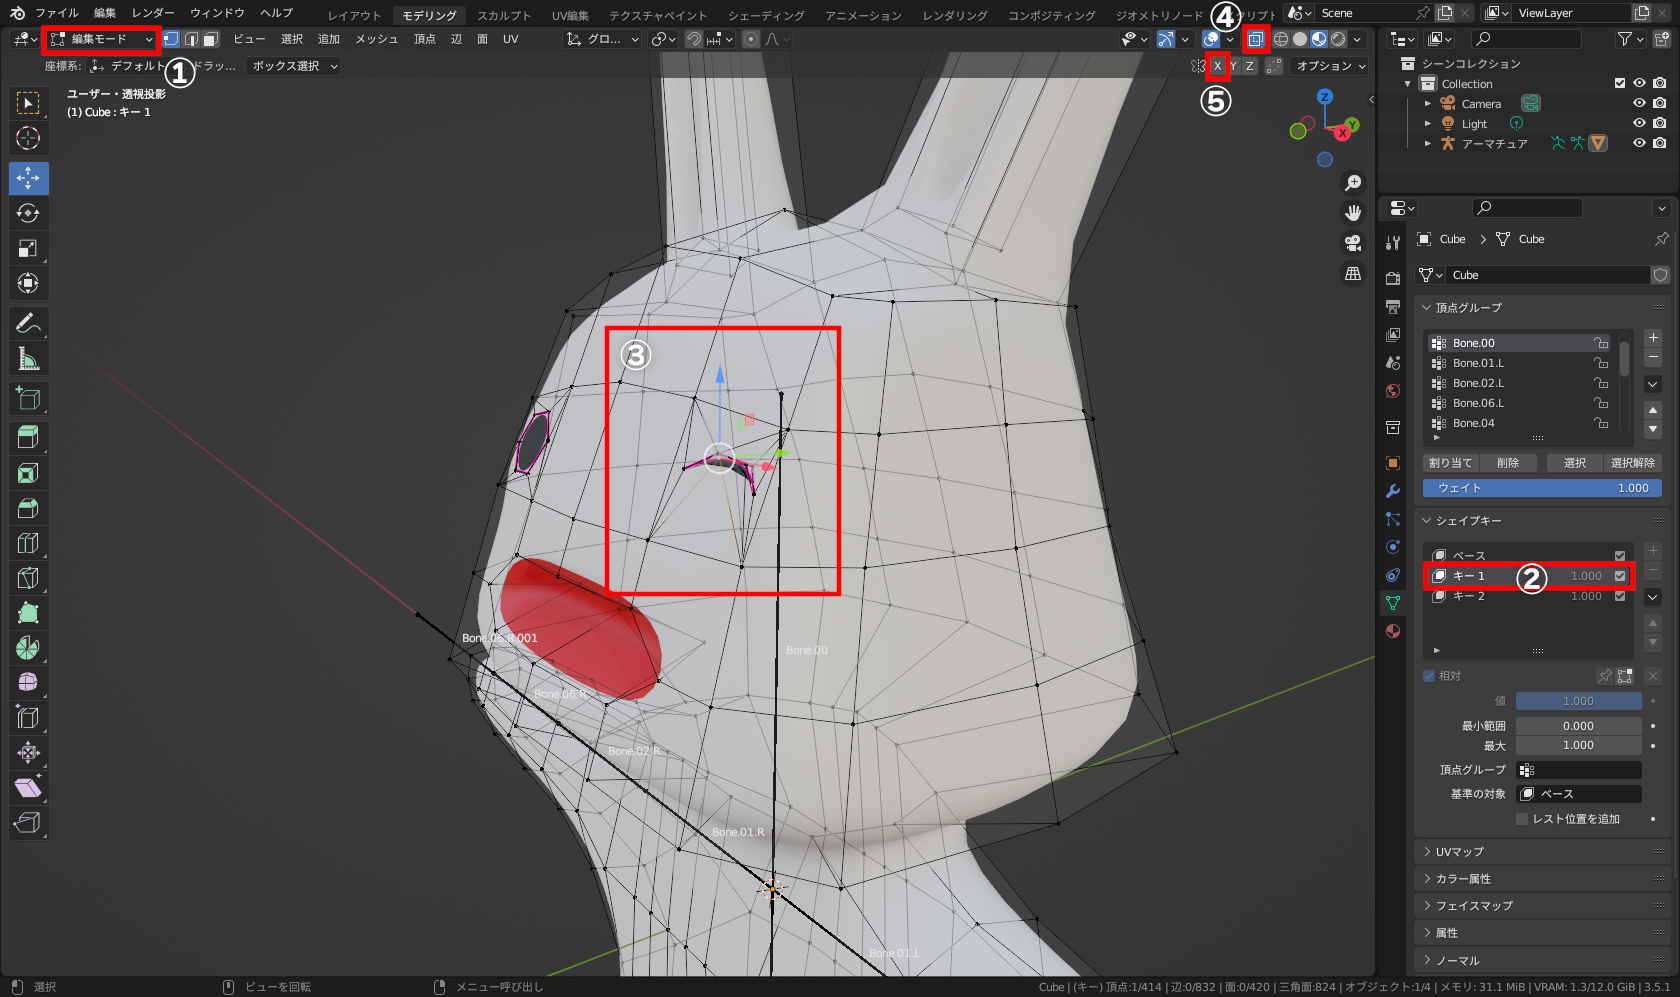Click the 削除 vertex group button
This screenshot has height=997, width=1680.
coord(1508,463)
